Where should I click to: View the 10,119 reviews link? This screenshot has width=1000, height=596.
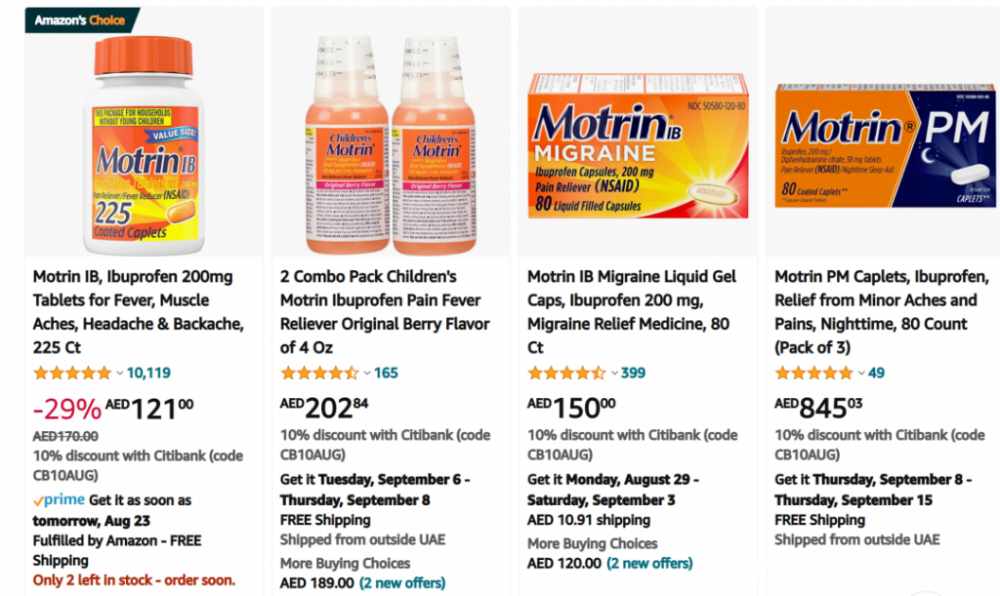(149, 373)
